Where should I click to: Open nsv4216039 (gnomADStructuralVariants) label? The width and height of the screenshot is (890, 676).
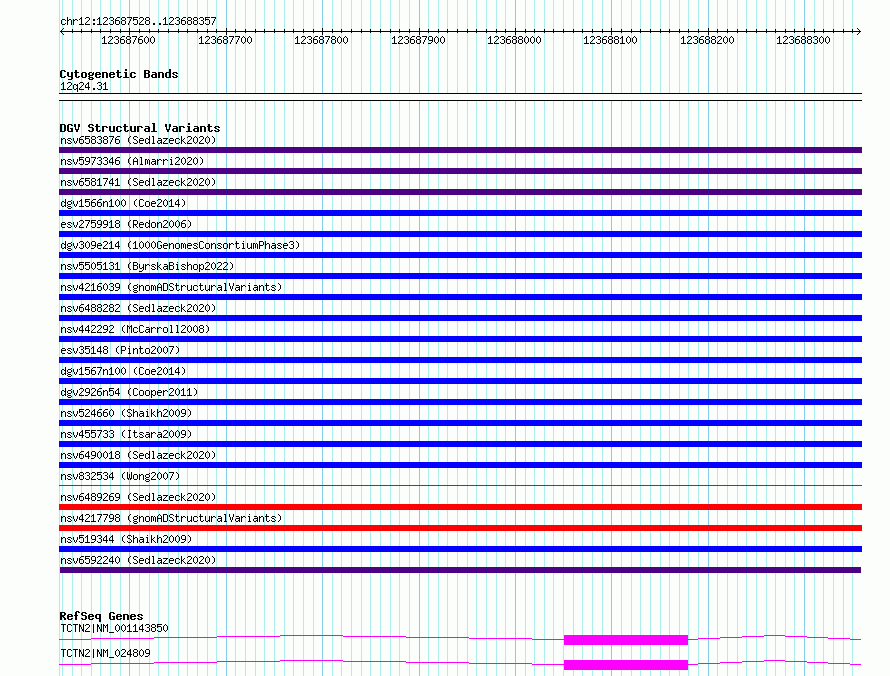[x=171, y=287]
